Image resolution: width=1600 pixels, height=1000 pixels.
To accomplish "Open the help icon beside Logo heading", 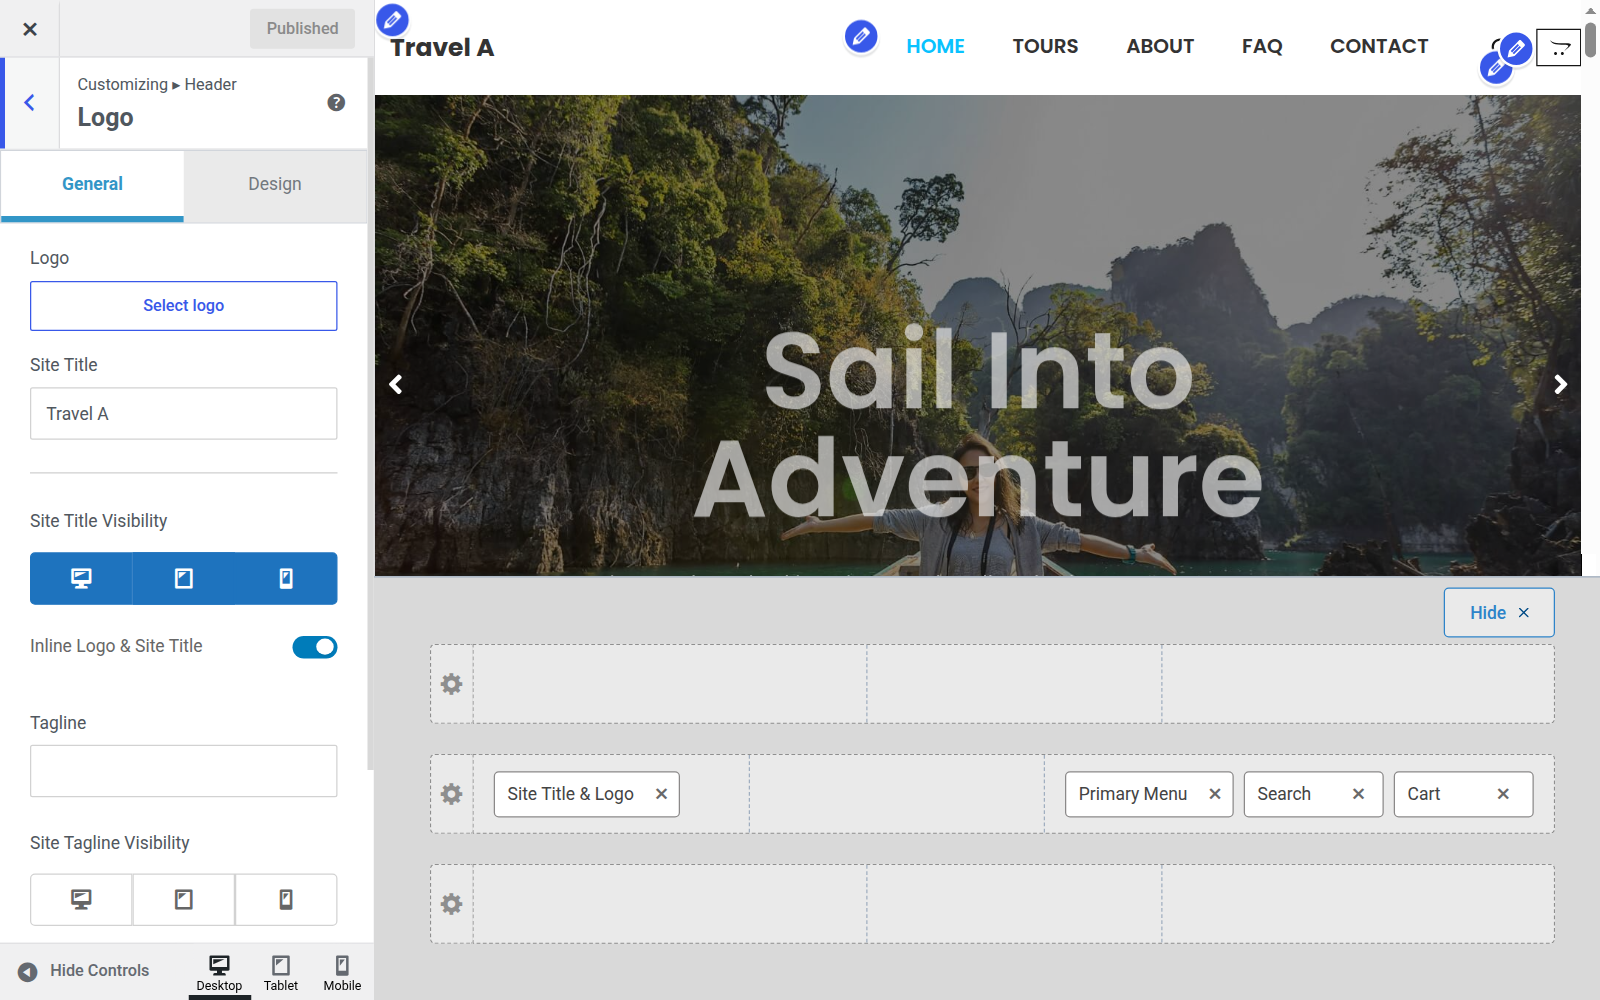I will [336, 102].
